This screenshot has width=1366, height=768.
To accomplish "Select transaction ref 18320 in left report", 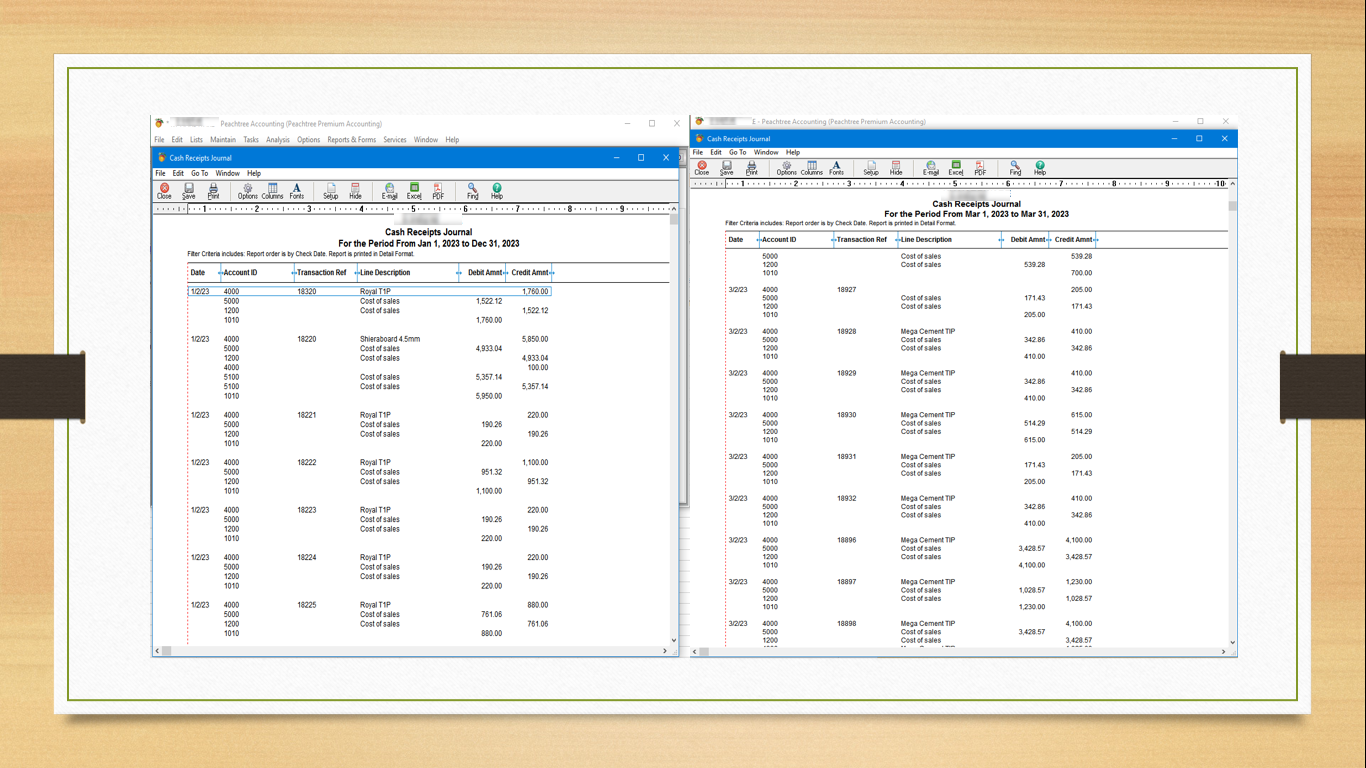I will [x=307, y=292].
